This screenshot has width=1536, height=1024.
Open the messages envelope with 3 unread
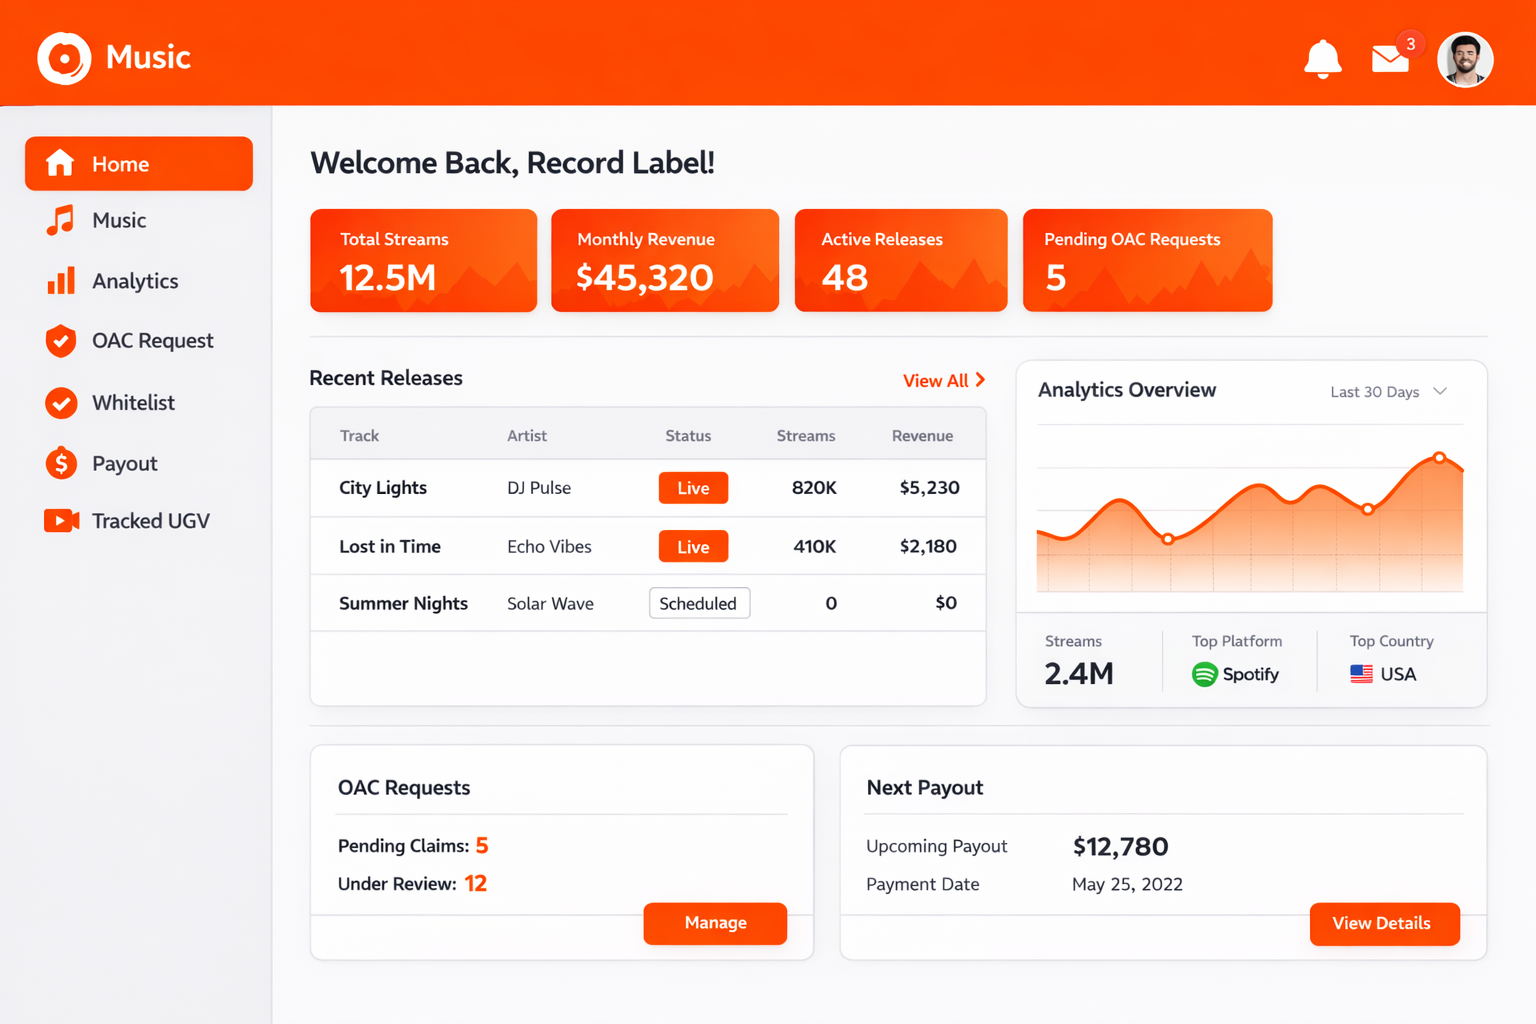click(x=1390, y=60)
